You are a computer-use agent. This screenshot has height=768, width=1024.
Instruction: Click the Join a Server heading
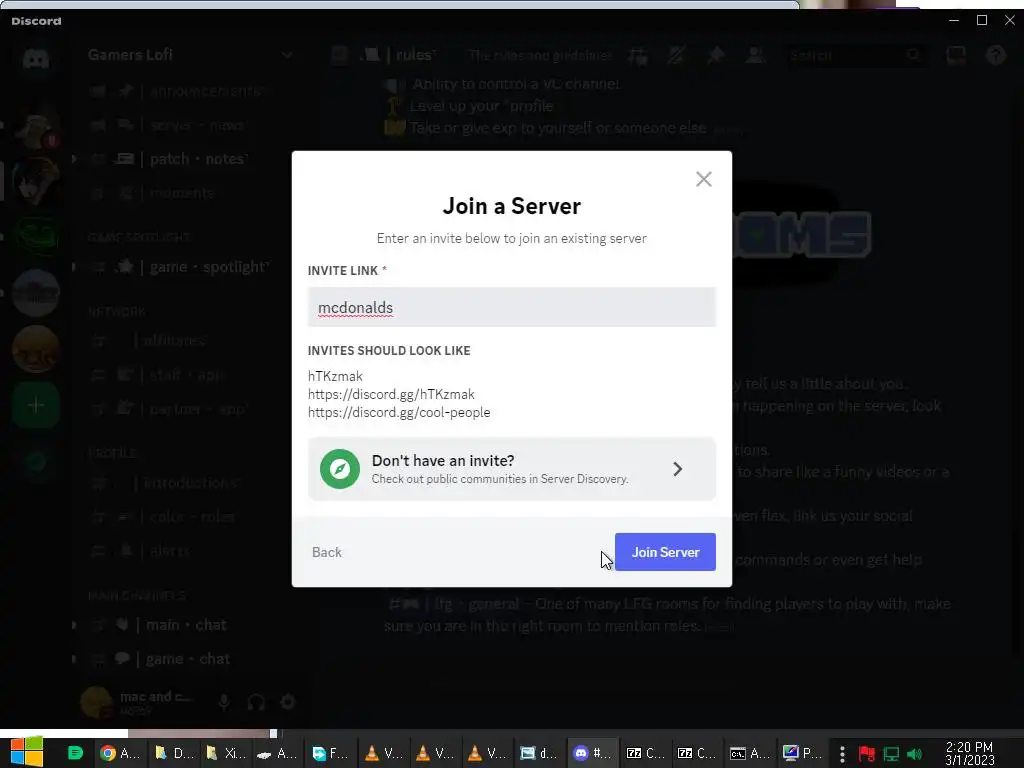[511, 206]
